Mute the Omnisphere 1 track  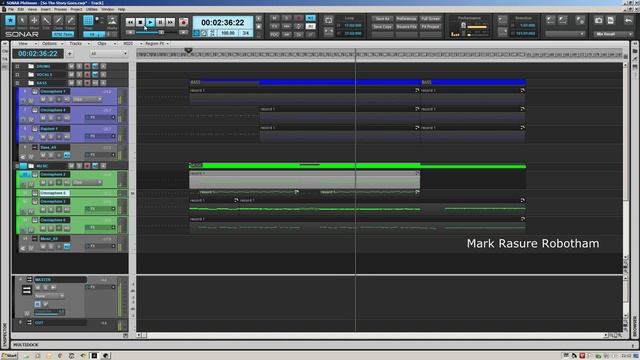43,99
